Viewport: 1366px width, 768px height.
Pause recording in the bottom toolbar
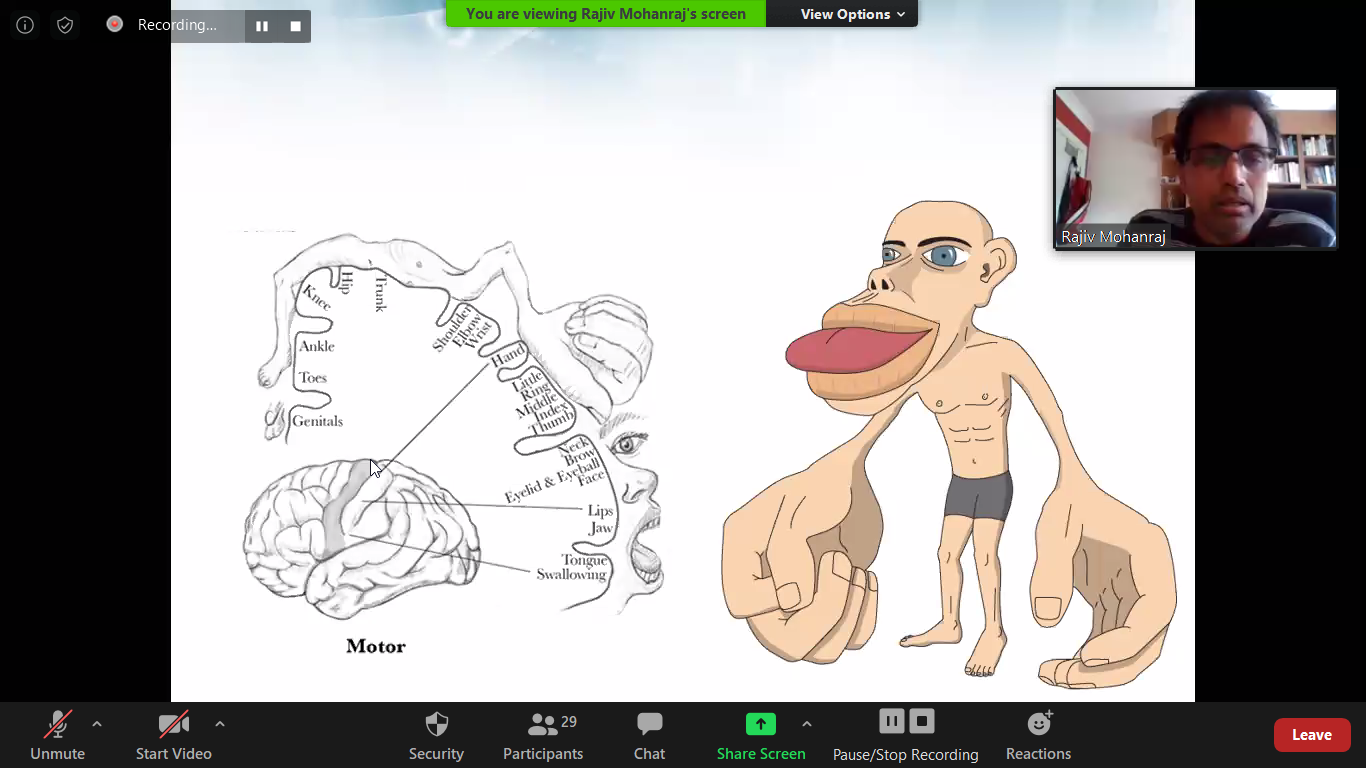coord(892,721)
